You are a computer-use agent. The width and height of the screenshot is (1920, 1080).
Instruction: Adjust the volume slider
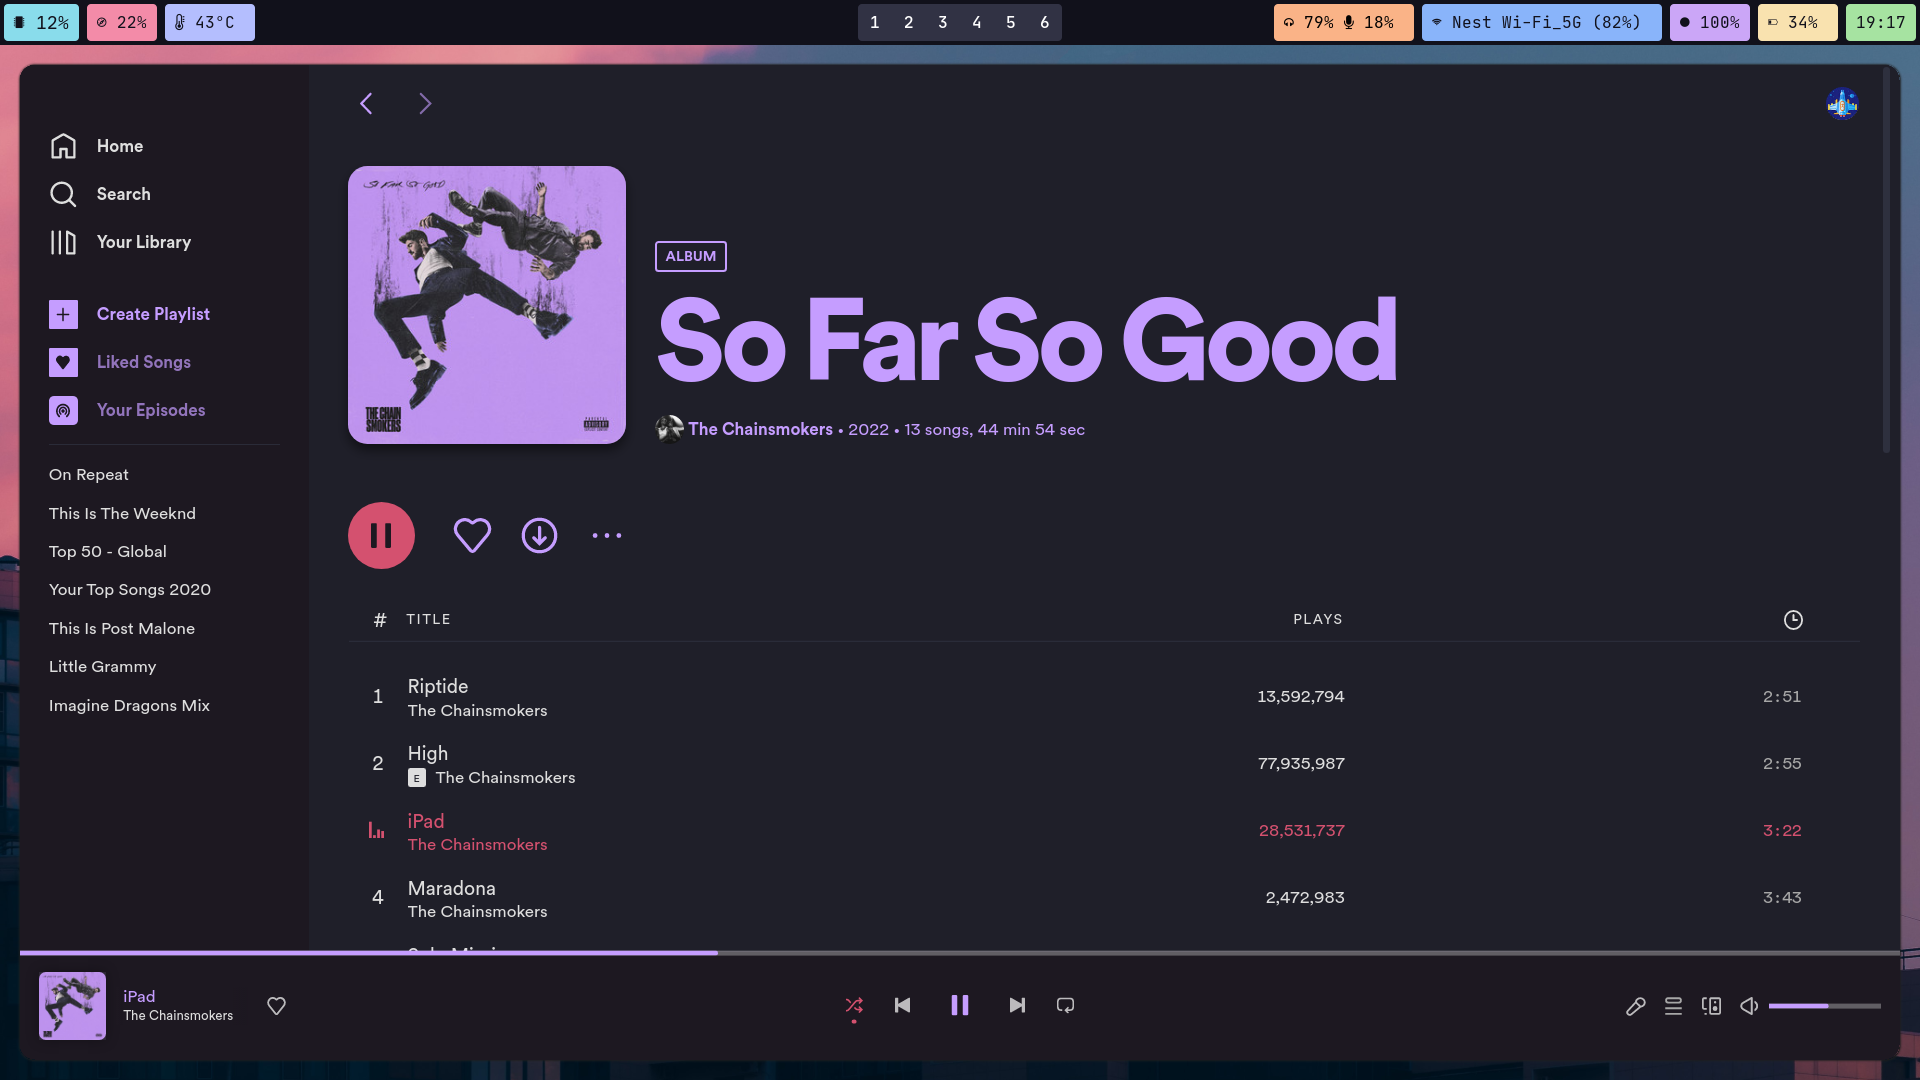1824,1006
